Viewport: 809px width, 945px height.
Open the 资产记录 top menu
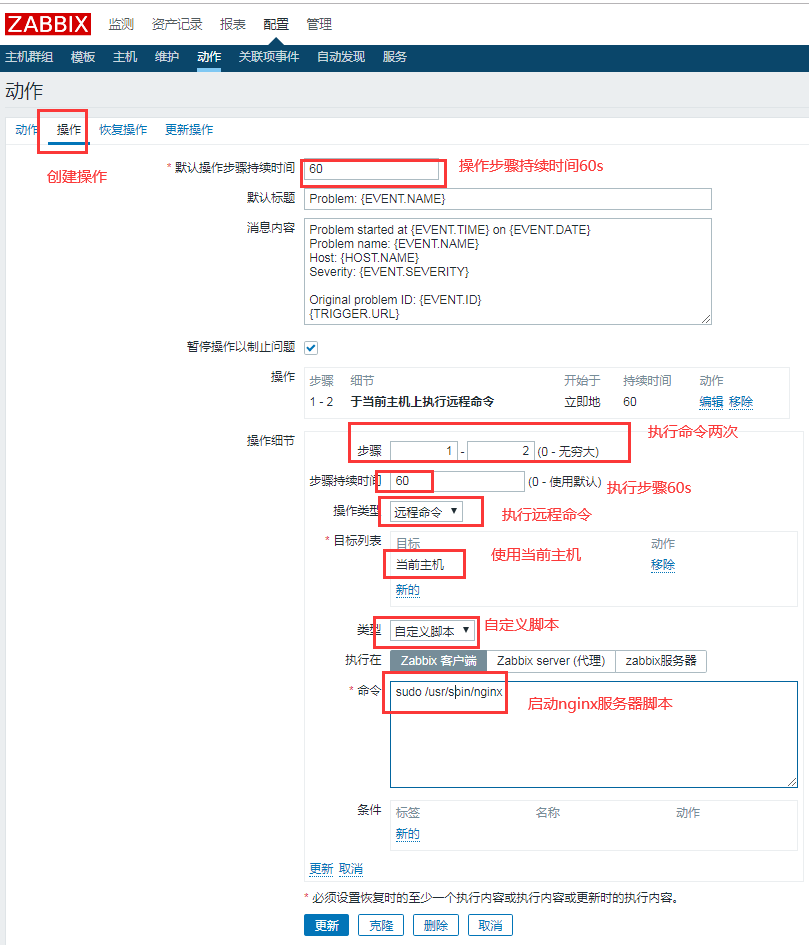click(x=177, y=24)
